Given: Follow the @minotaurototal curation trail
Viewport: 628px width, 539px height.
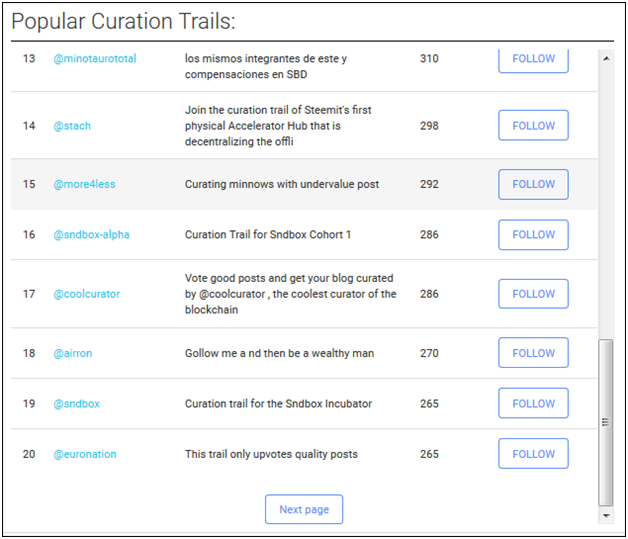Looking at the screenshot, I should [533, 59].
